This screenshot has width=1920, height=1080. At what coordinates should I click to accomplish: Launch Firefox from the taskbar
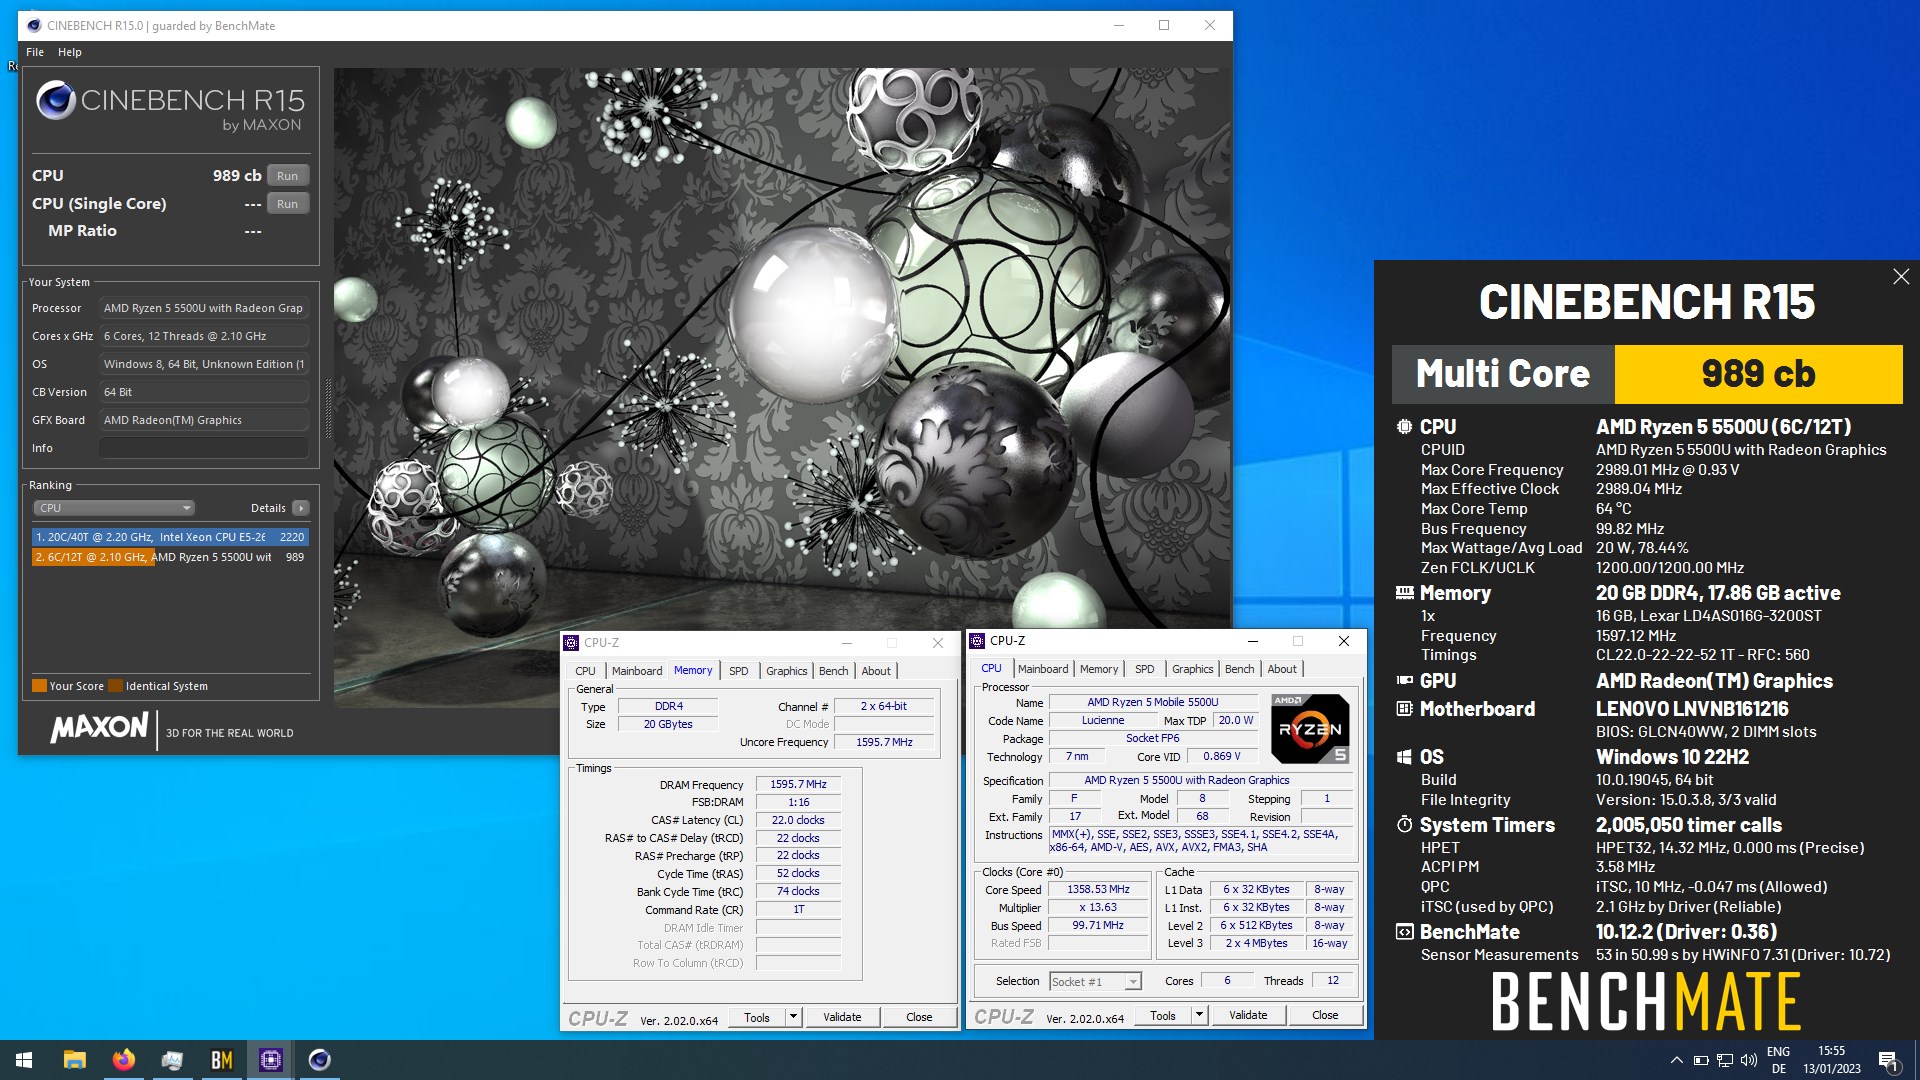coord(123,1060)
